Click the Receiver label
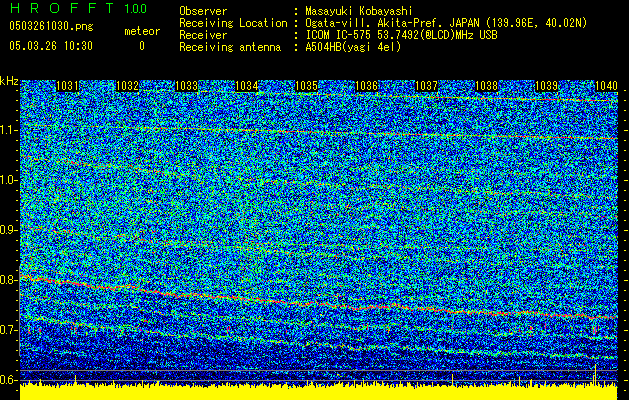 coord(203,35)
